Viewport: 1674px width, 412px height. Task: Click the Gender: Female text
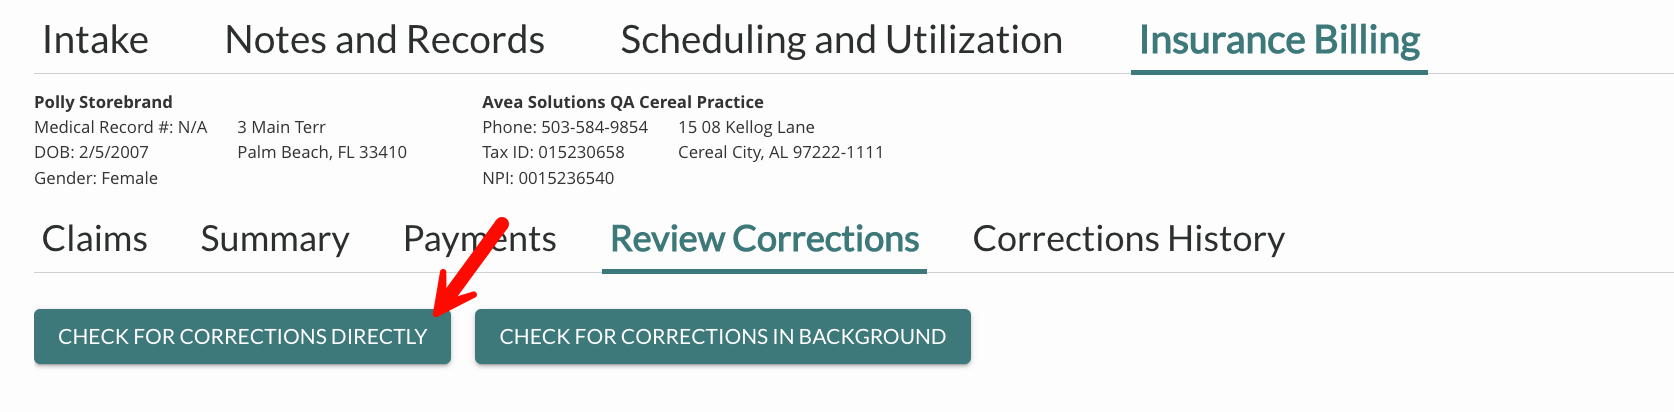[x=96, y=178]
